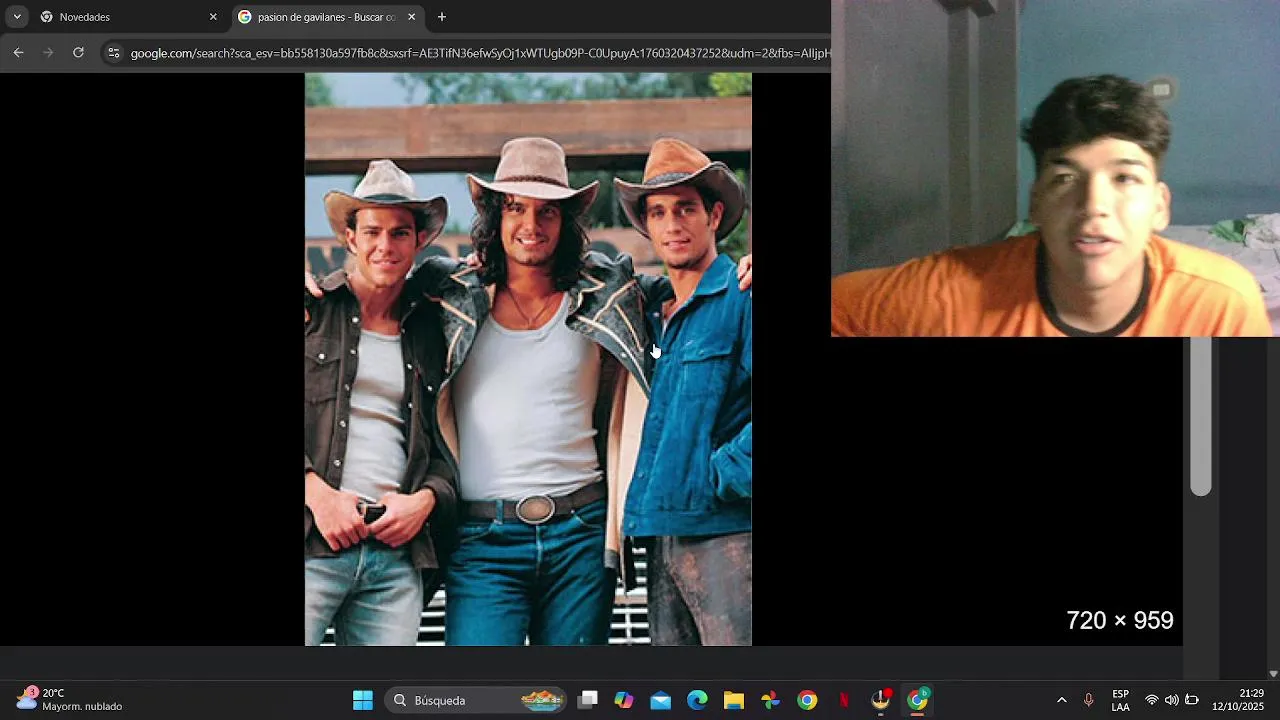Image resolution: width=1280 pixels, height=720 pixels.
Task: Open Netflix from the taskbar
Action: pyautogui.click(x=844, y=700)
